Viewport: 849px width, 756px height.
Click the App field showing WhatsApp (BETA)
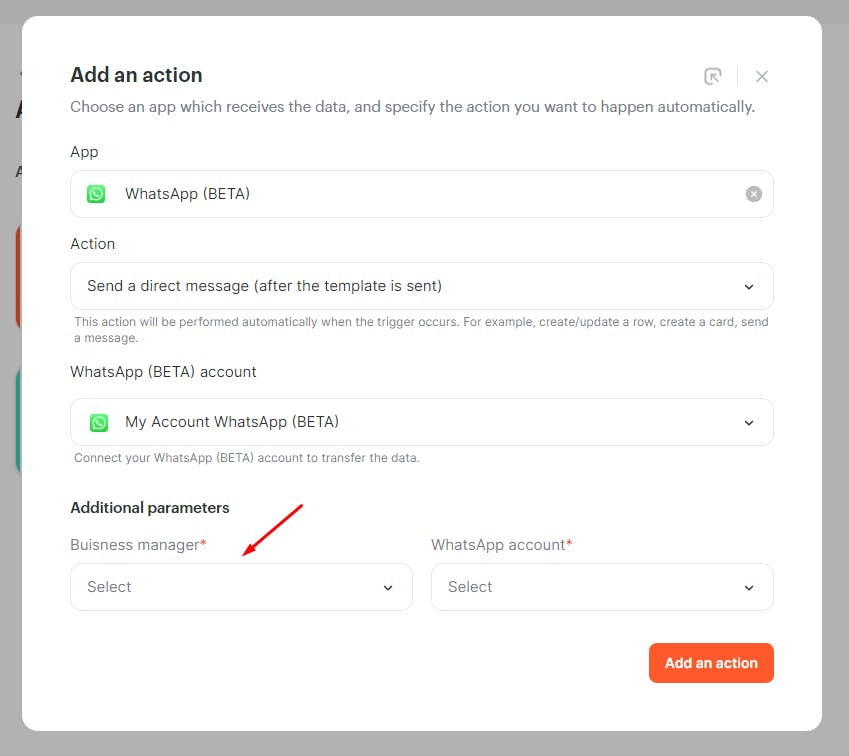(422, 194)
